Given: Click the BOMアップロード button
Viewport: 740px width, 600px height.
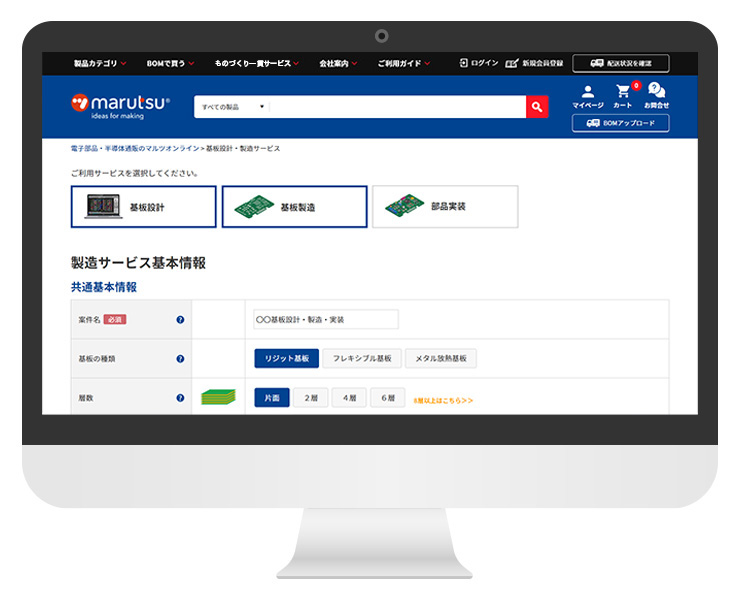Looking at the screenshot, I should 621,123.
